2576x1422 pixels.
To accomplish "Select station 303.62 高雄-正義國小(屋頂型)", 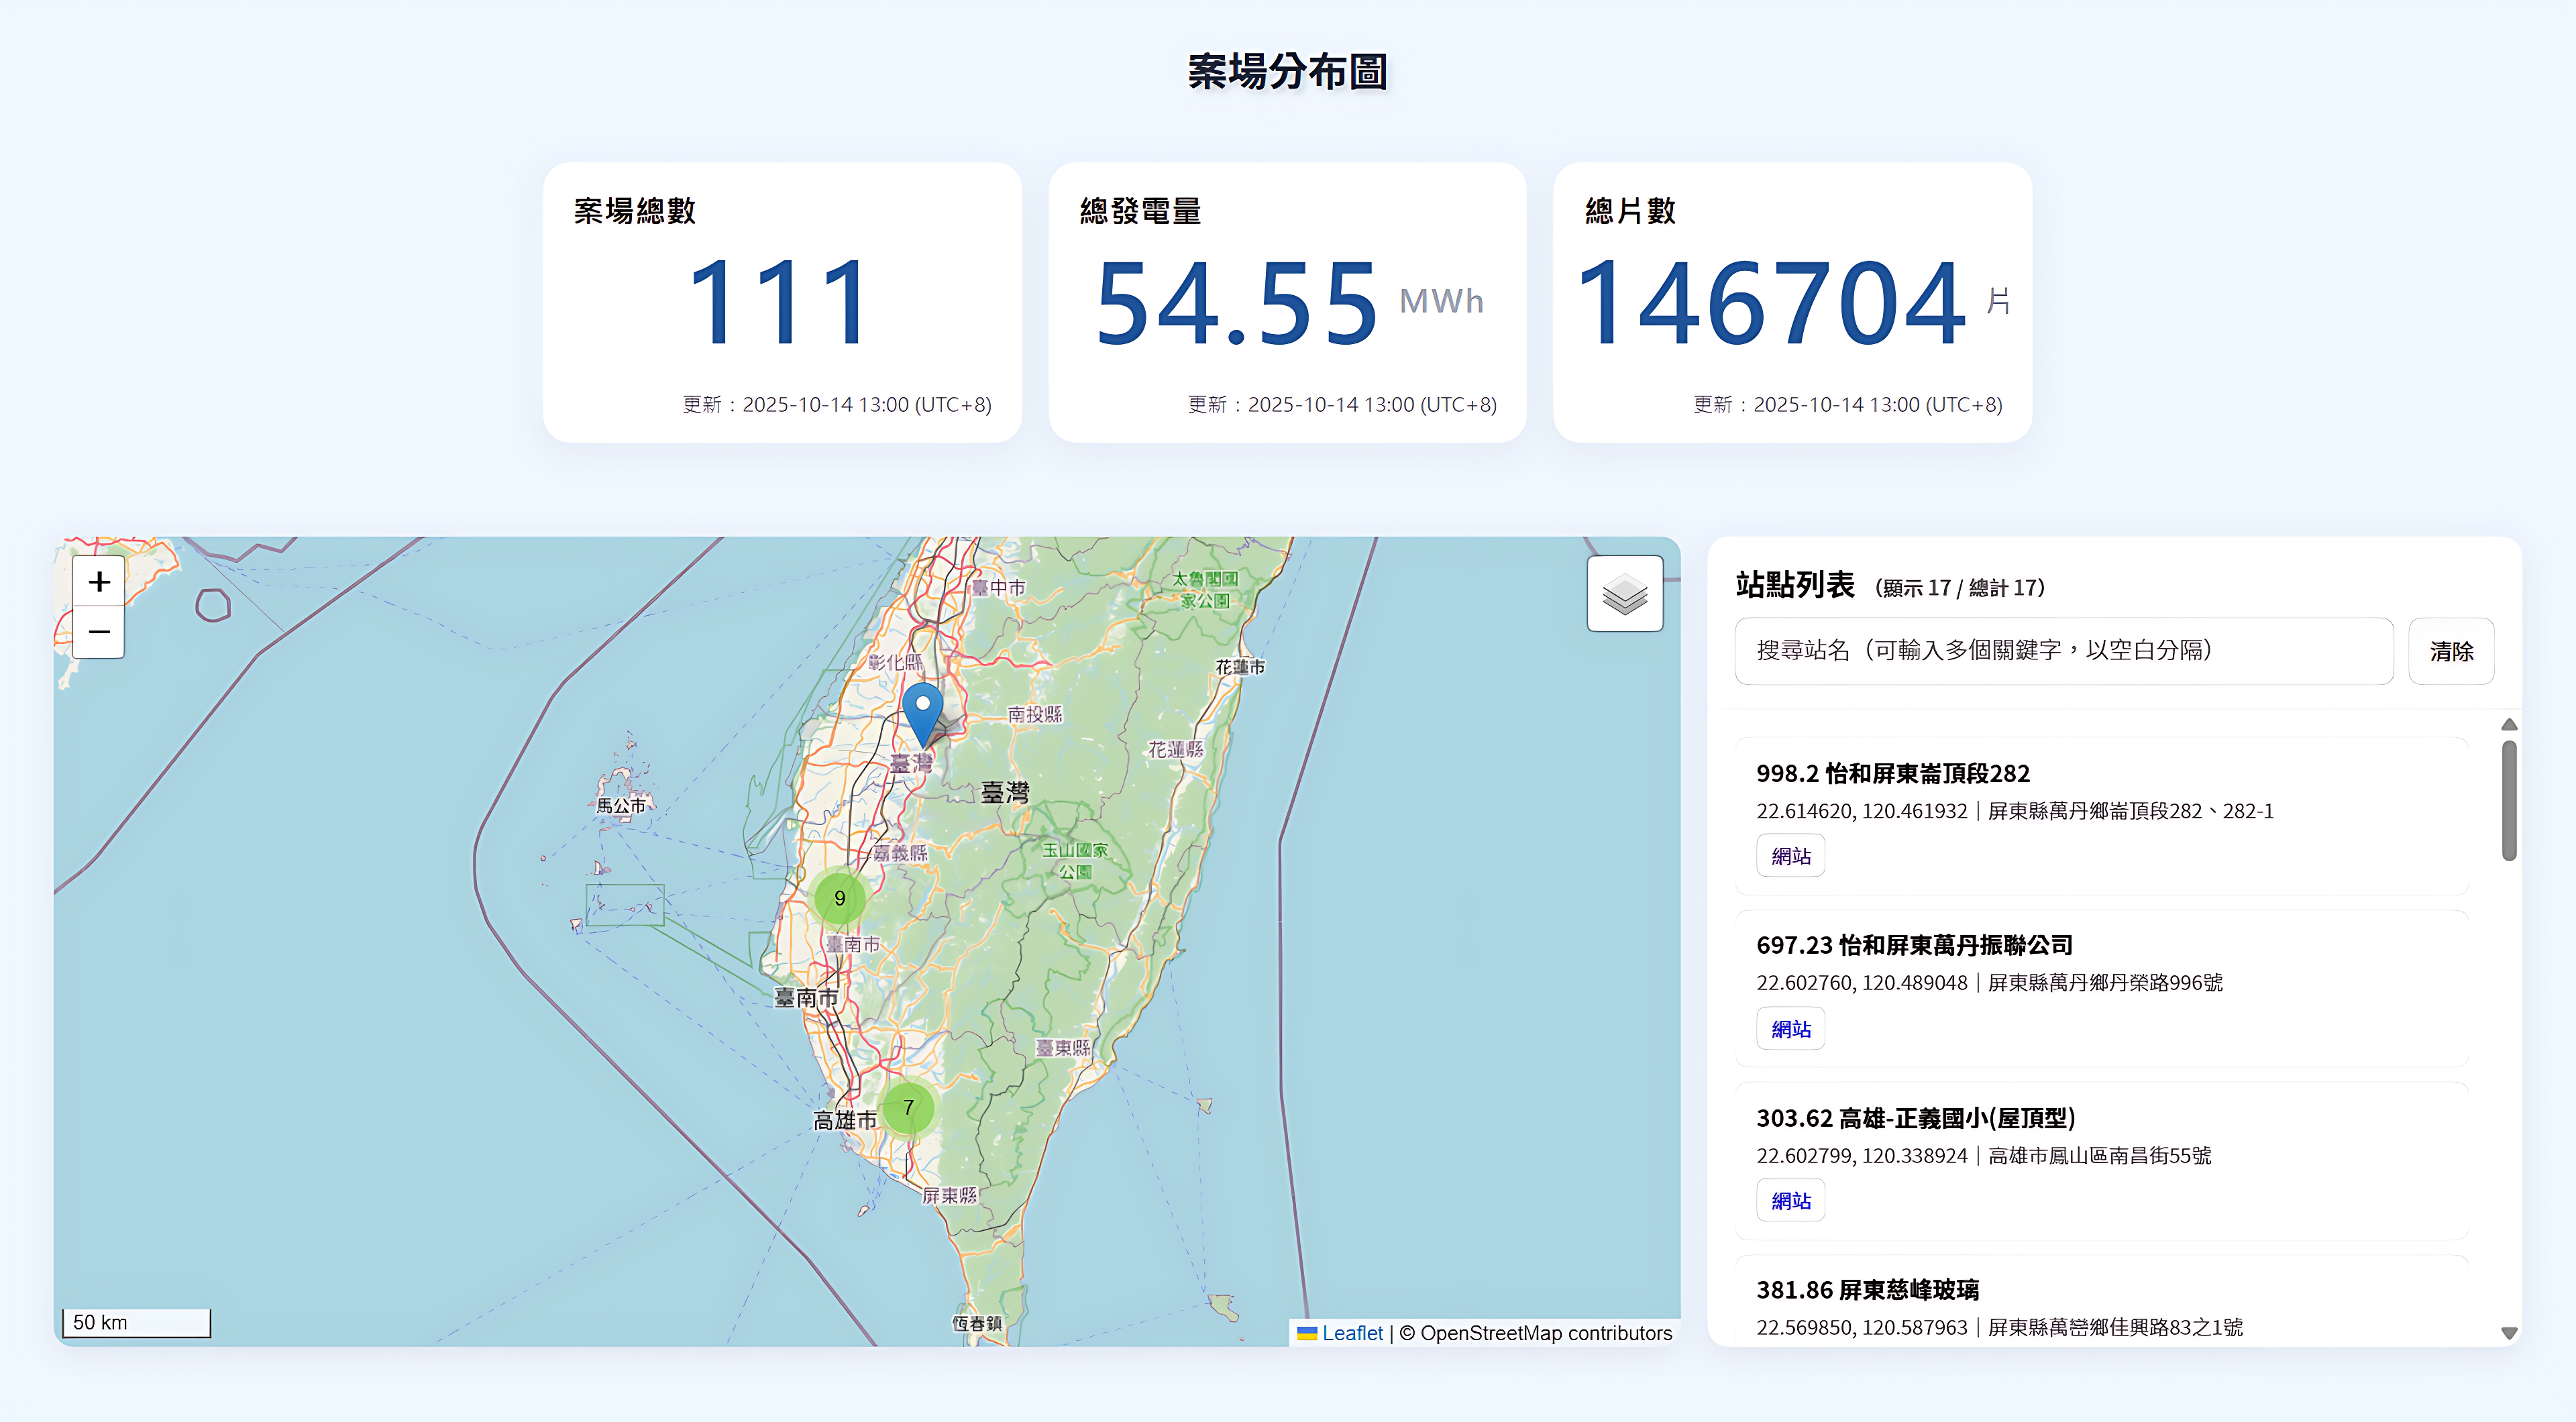I will point(1915,1118).
